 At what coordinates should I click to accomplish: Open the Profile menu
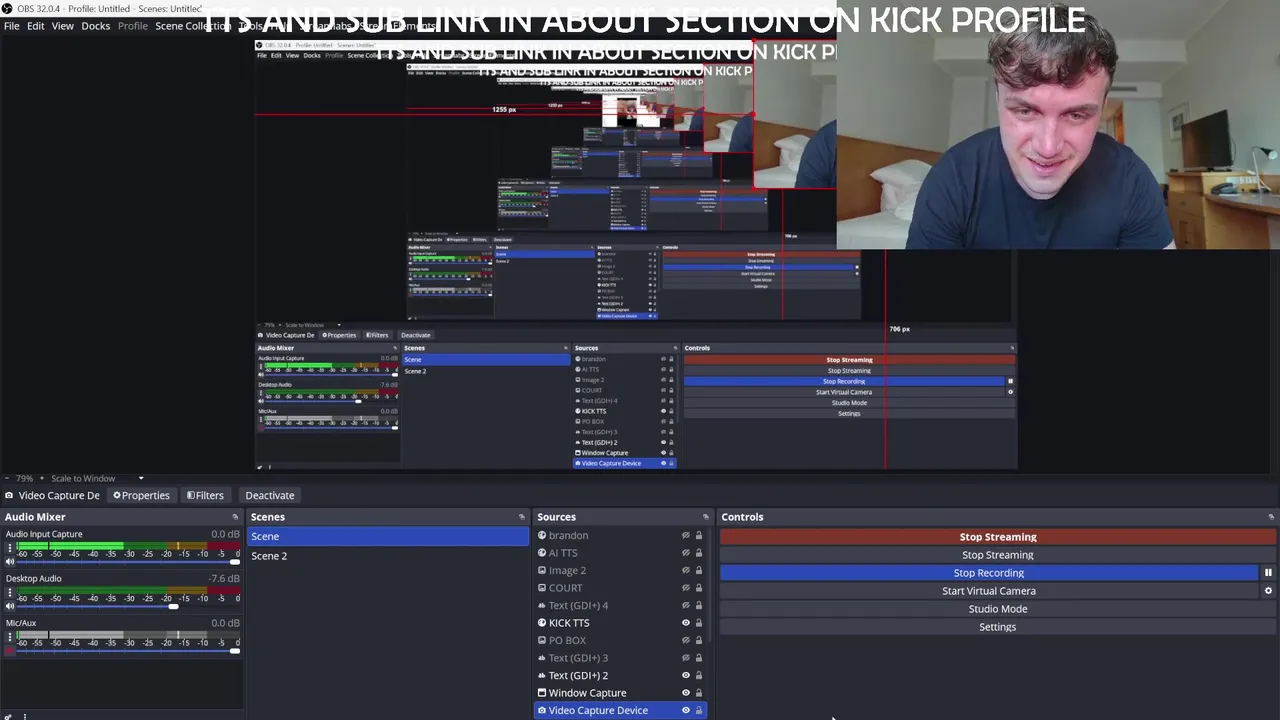(132, 26)
